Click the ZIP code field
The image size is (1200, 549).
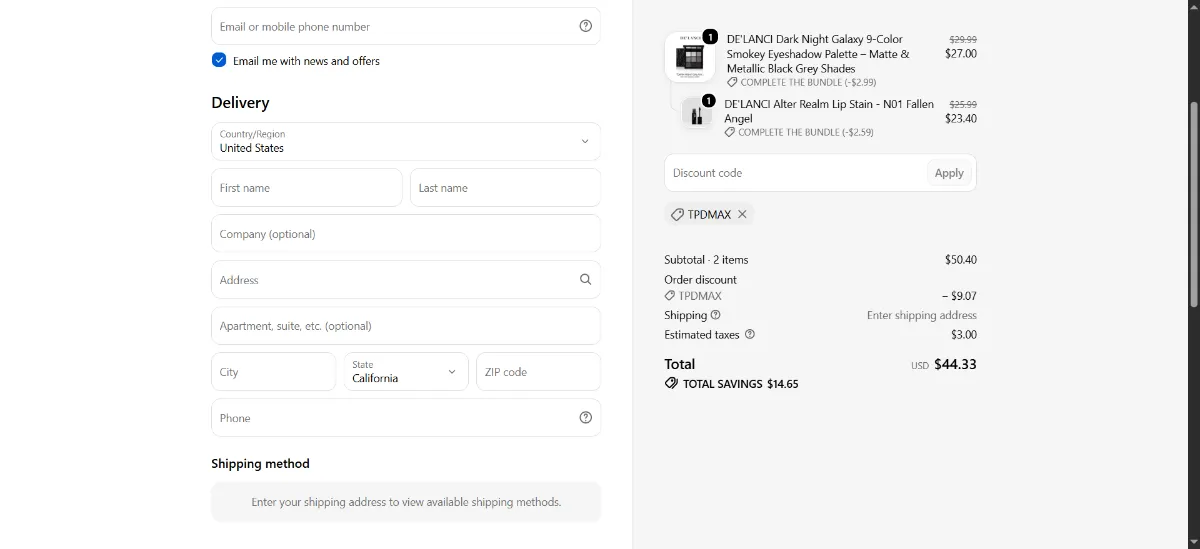538,372
